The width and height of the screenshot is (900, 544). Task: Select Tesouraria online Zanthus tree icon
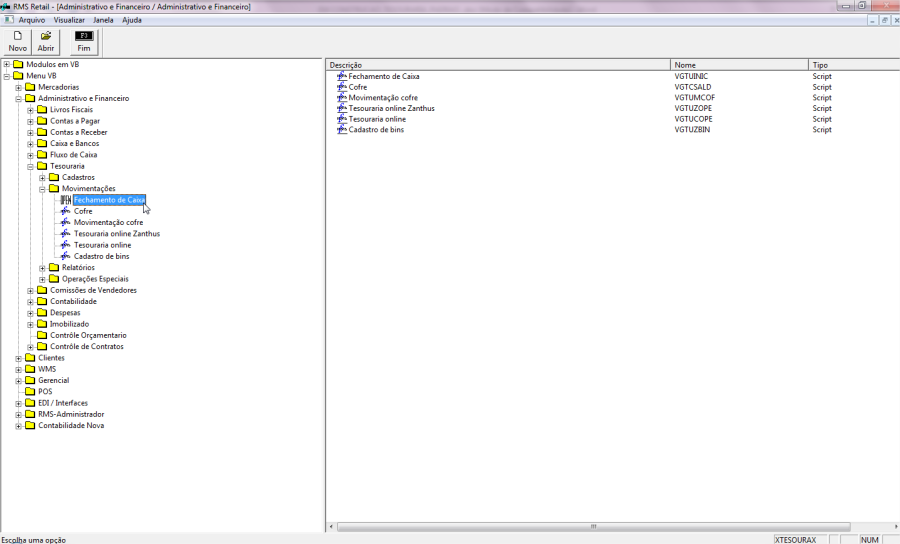pos(65,234)
